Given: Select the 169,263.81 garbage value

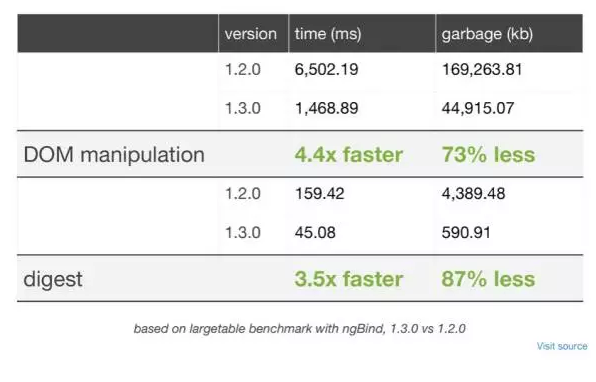Looking at the screenshot, I should [482, 70].
